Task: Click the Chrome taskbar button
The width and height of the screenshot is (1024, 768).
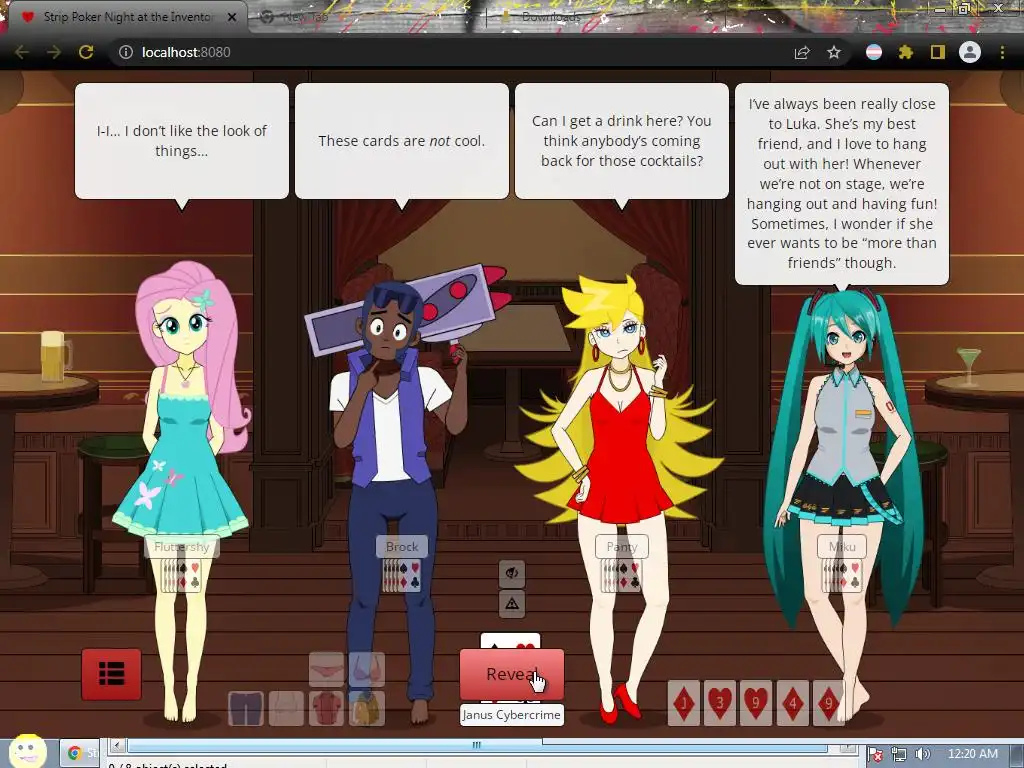Action: click(x=82, y=753)
